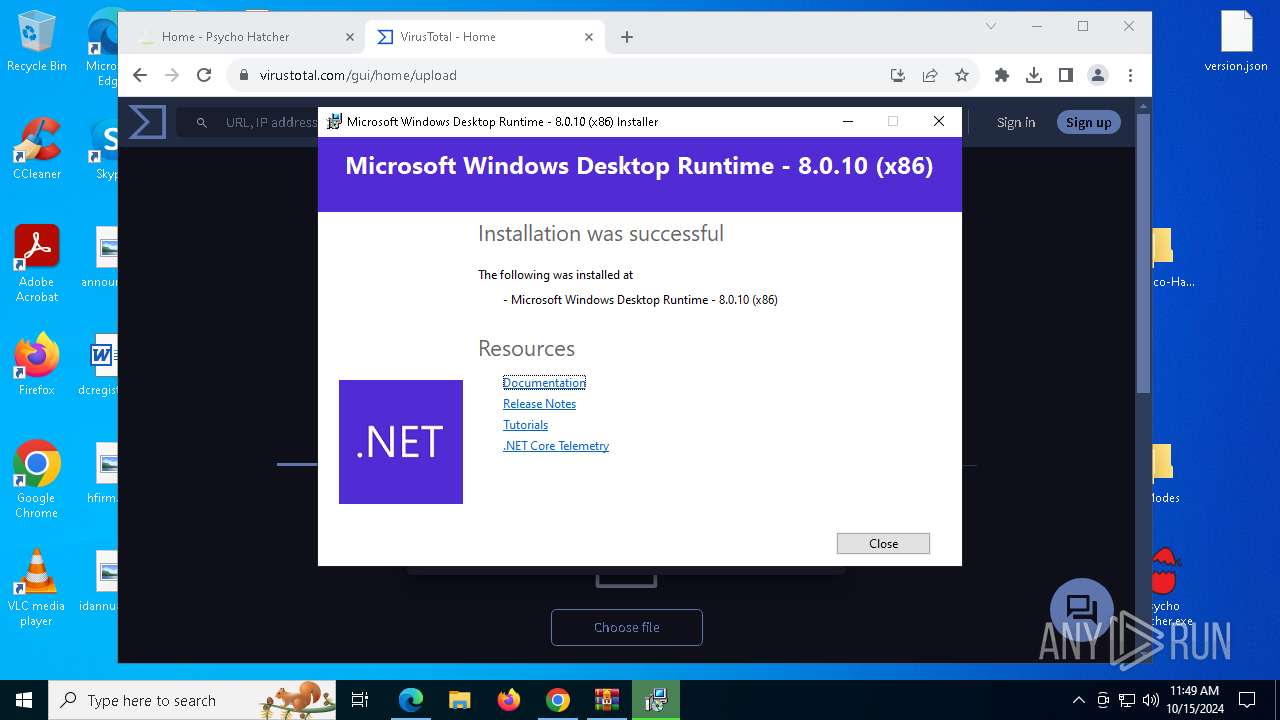Open network icon in system tray
Screen dimensions: 1280x720
pos(1127,700)
